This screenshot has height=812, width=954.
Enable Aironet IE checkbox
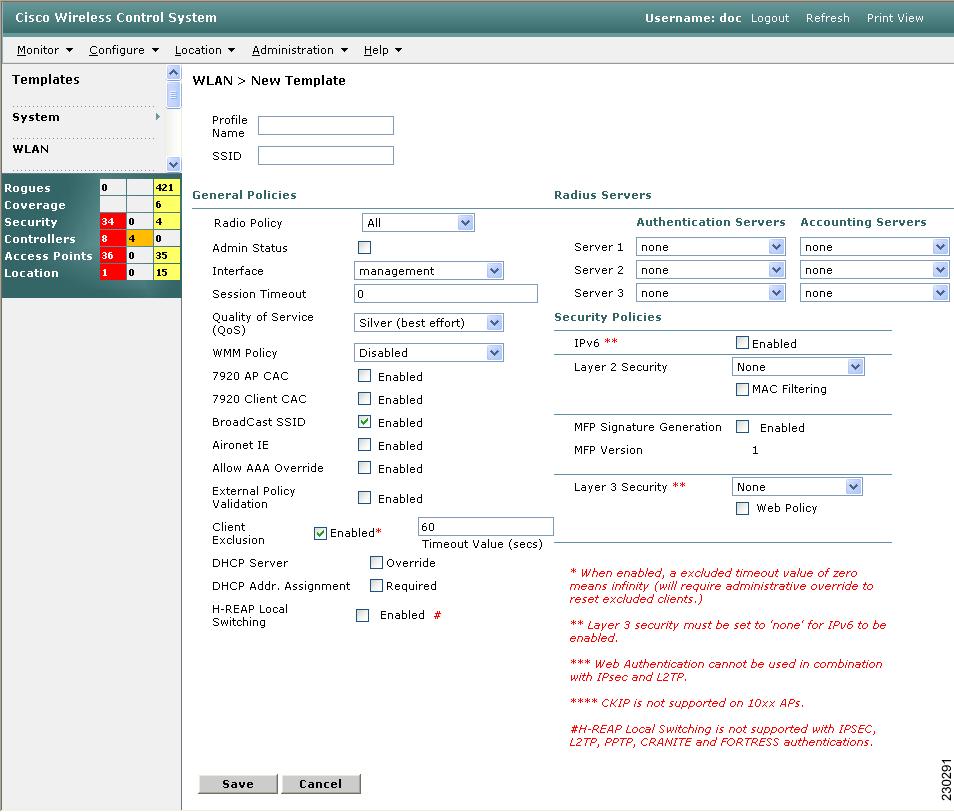click(x=364, y=445)
